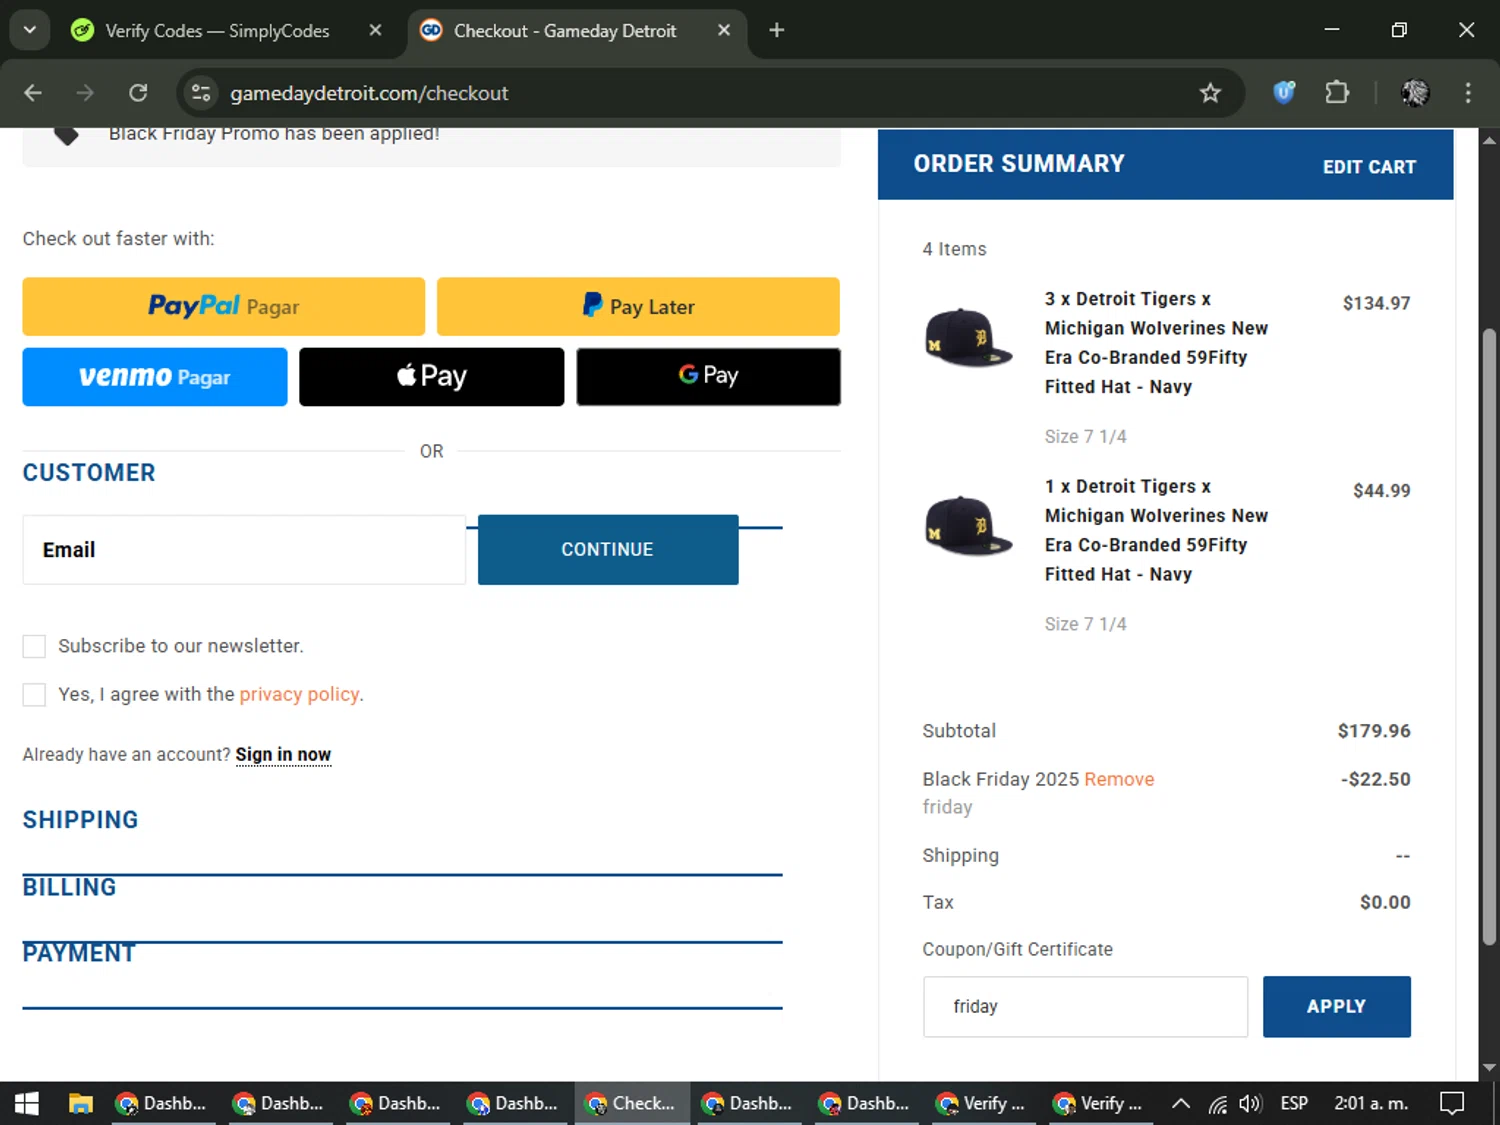Open the clock showing 2:01 a. m.
Screen dimensions: 1500x1125
(x=1371, y=1104)
